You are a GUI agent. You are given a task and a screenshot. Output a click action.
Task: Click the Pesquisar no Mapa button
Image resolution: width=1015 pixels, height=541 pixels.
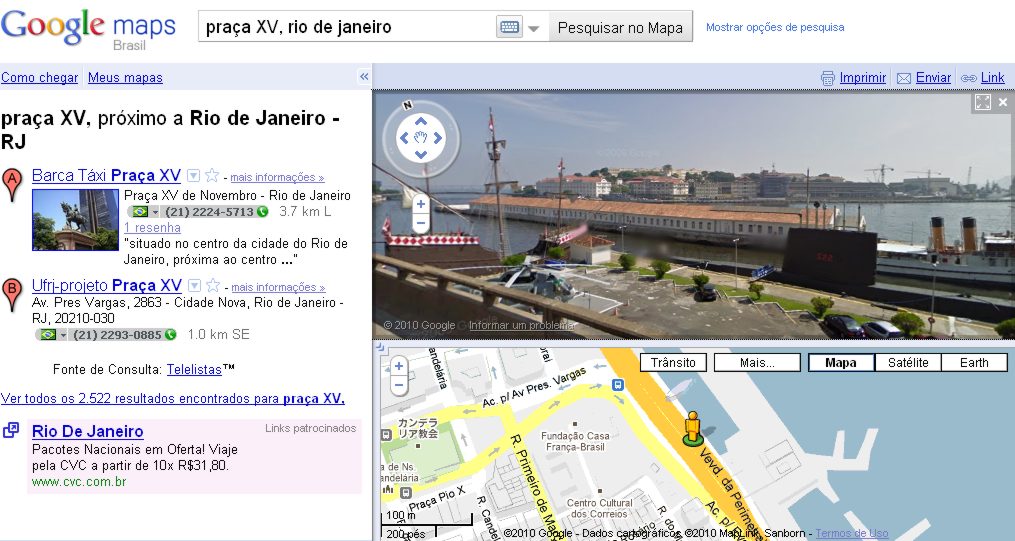[x=620, y=27]
